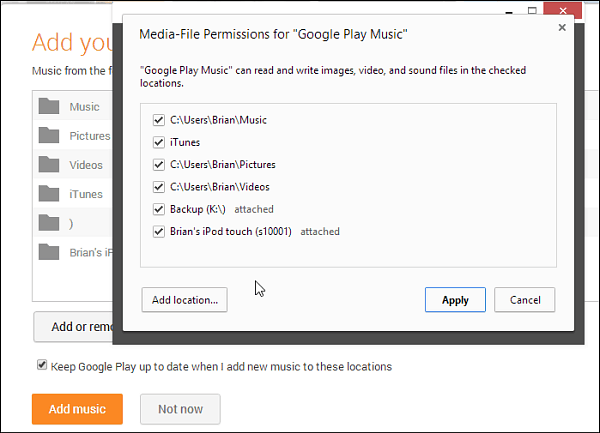This screenshot has height=433, width=600.
Task: Click the Add or remove button behind dialog
Action: (73, 327)
